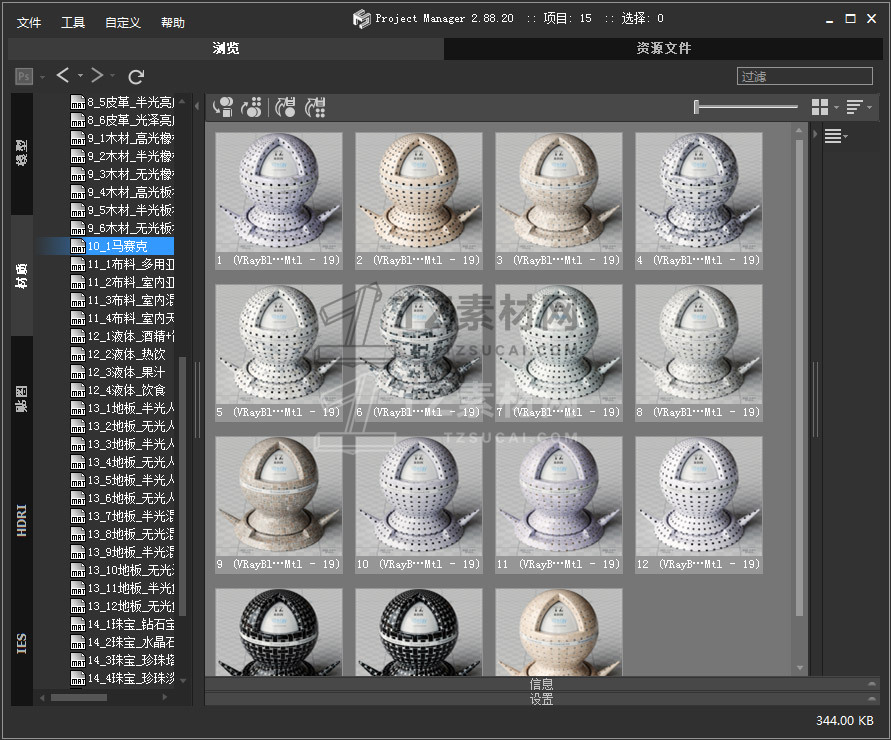Screen dimensions: 891x740
Task: Click the second material sphere icon in toolbar
Action: coord(252,107)
